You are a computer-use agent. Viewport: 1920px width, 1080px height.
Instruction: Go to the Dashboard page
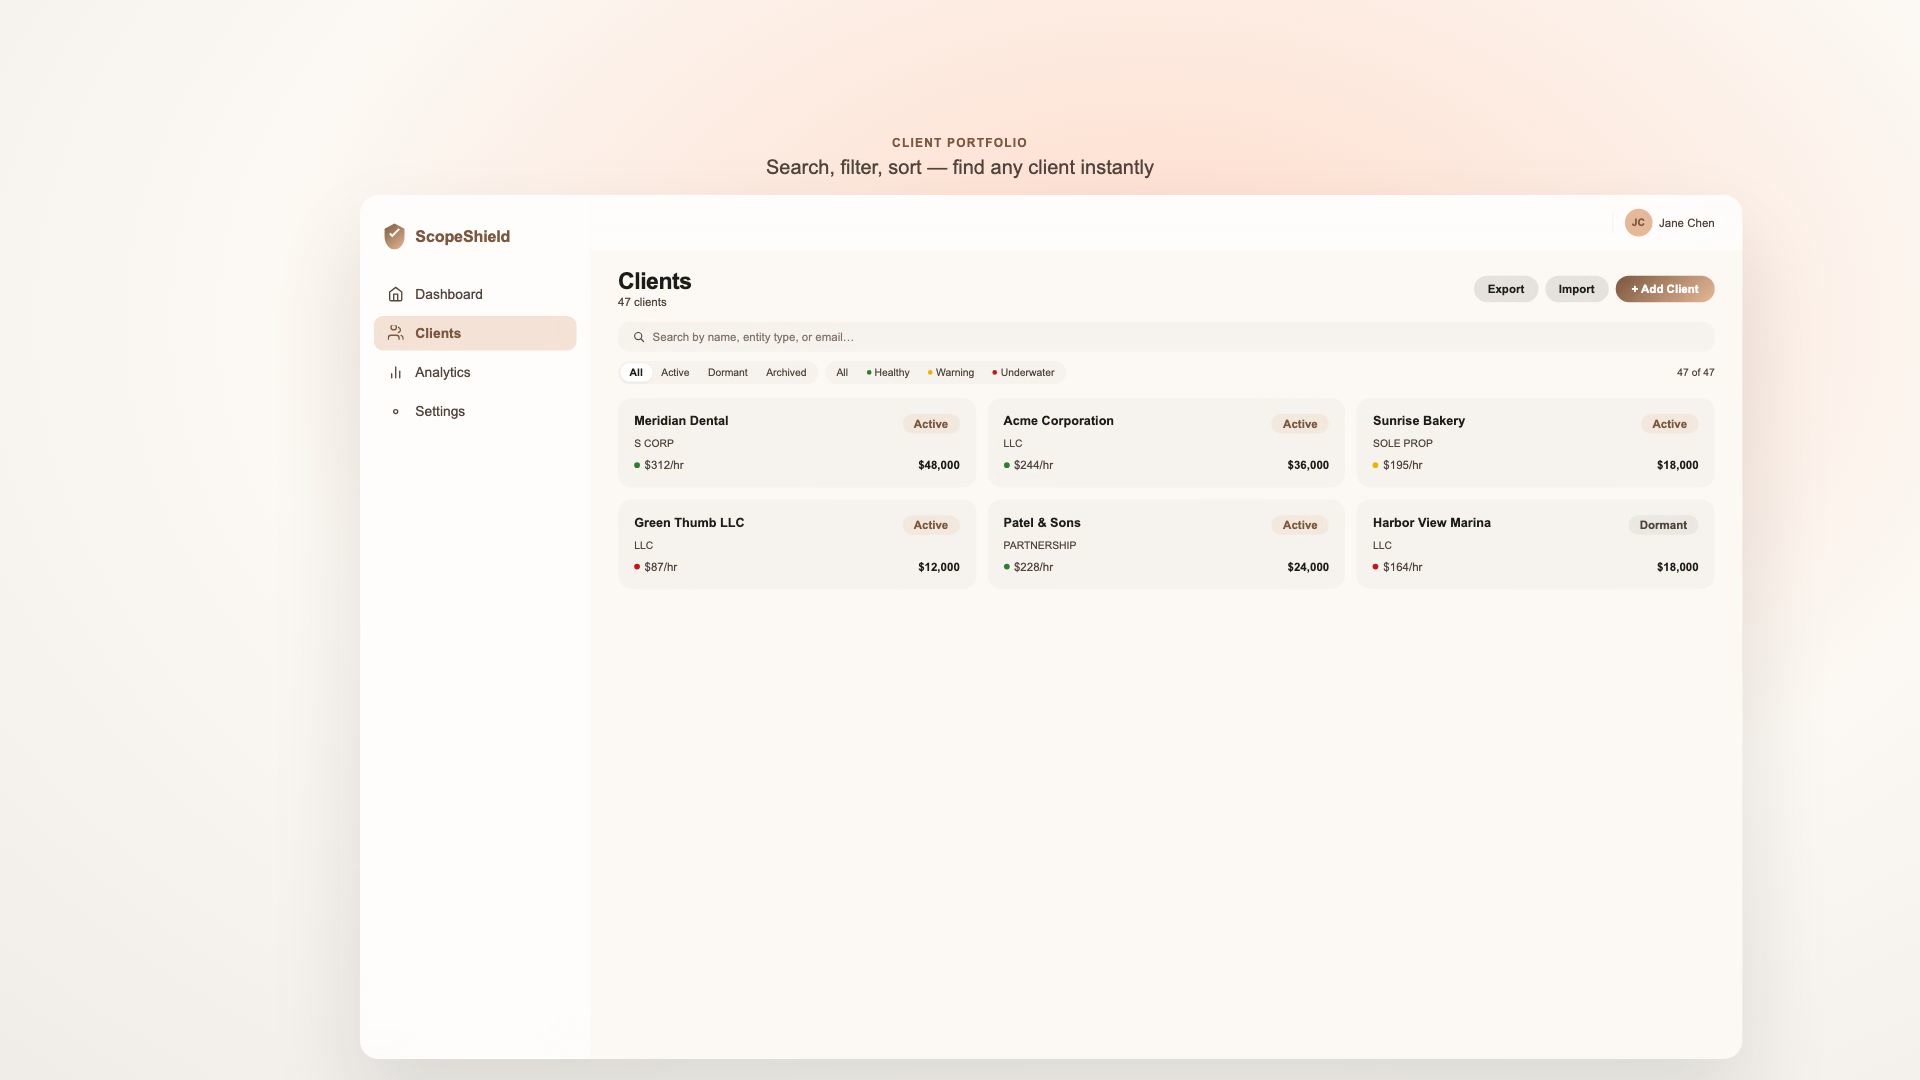[448, 294]
